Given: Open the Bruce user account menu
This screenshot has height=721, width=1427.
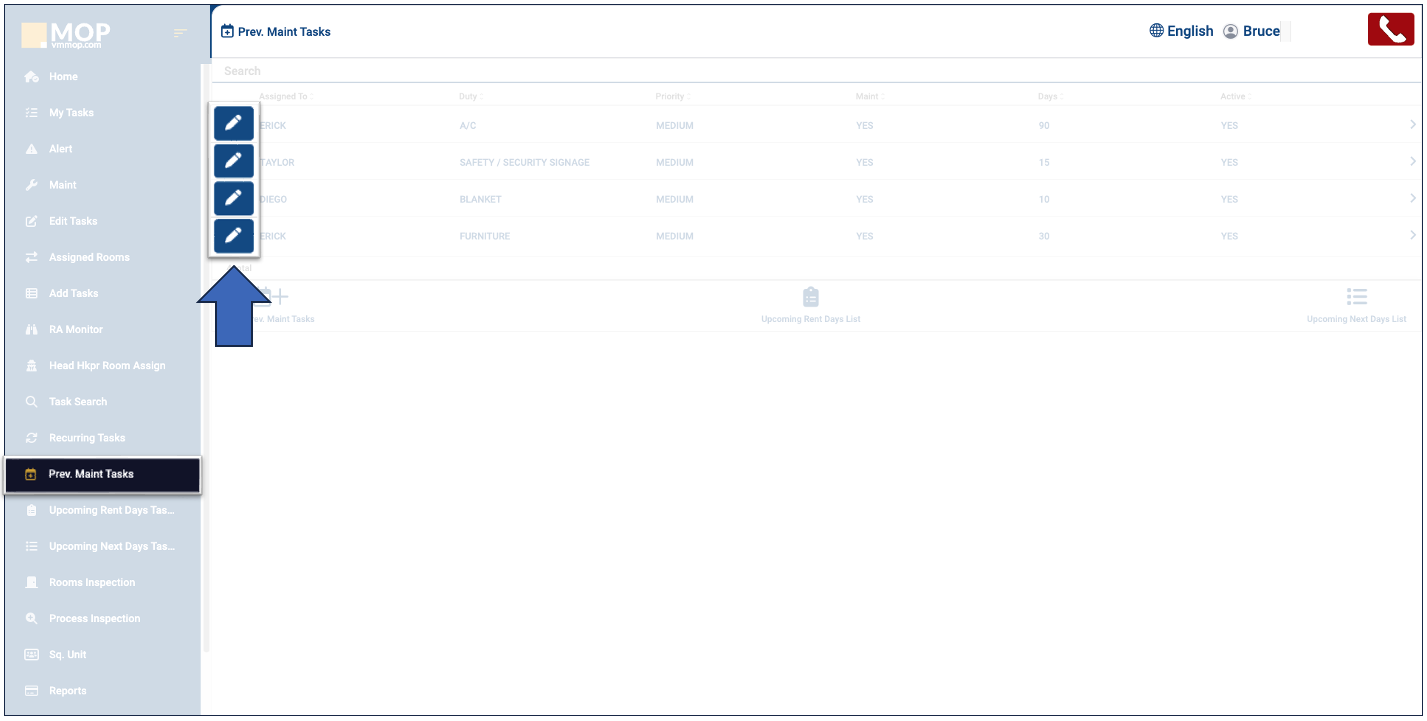Looking at the screenshot, I should [1251, 31].
